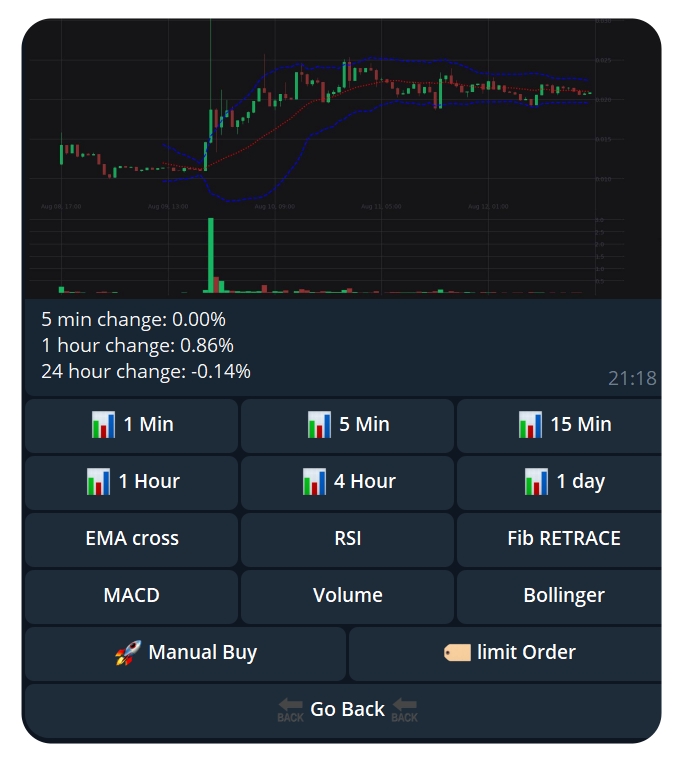Viewport: 684px width, 762px height.
Task: Enable the Bollinger bands view
Action: point(563,596)
